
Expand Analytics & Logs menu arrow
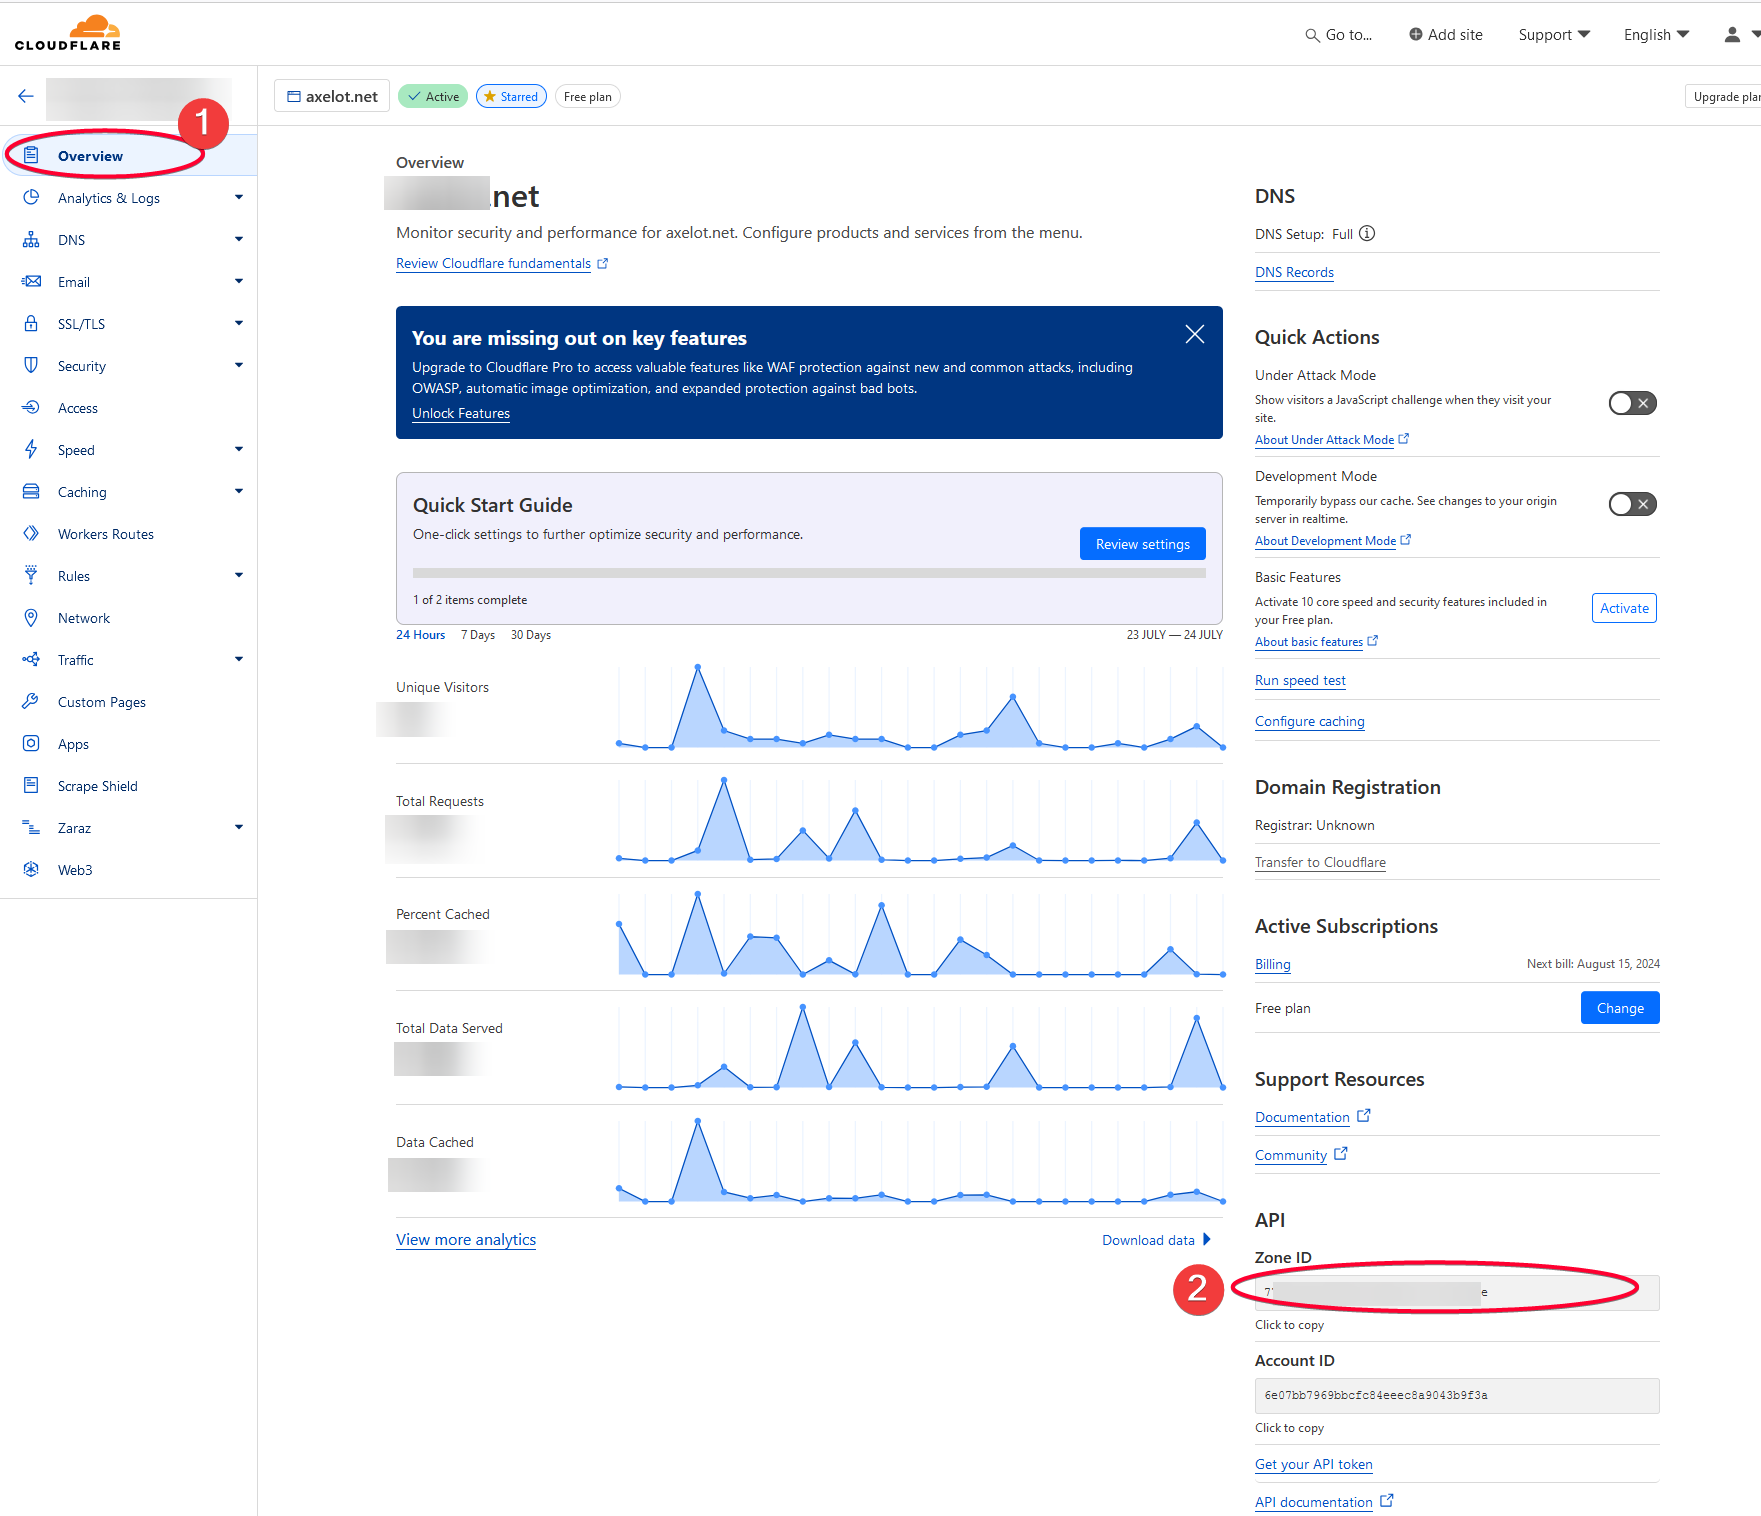coord(239,197)
